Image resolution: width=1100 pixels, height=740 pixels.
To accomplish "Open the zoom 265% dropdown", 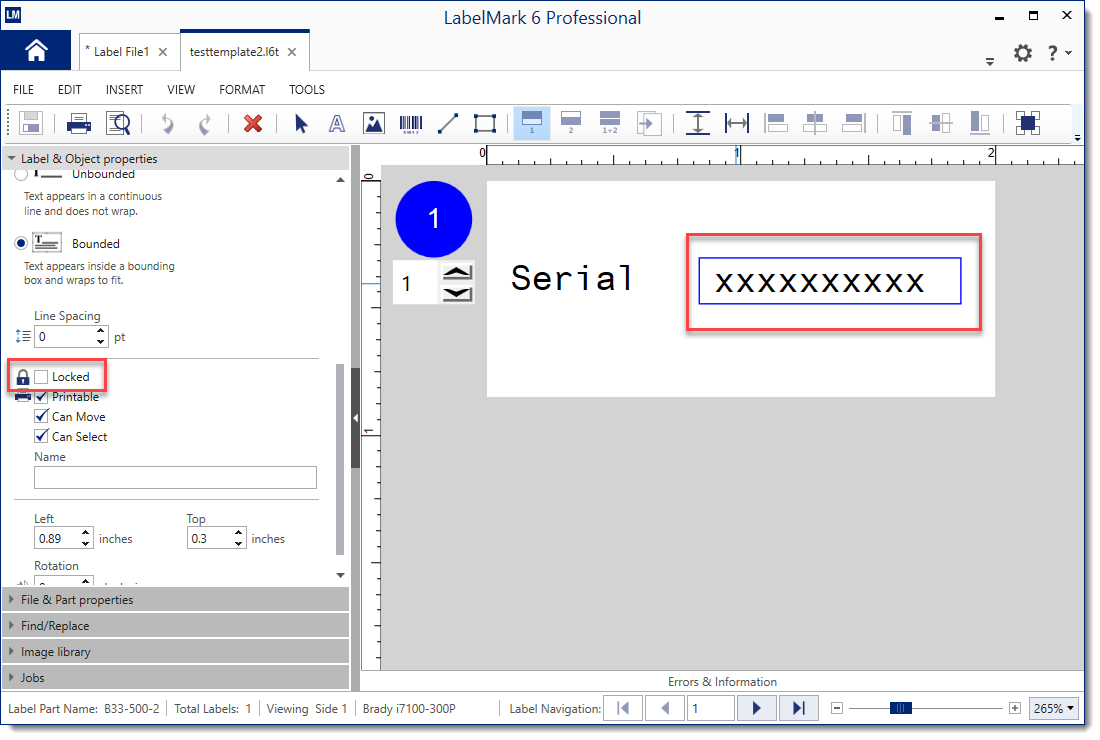I will click(1054, 708).
